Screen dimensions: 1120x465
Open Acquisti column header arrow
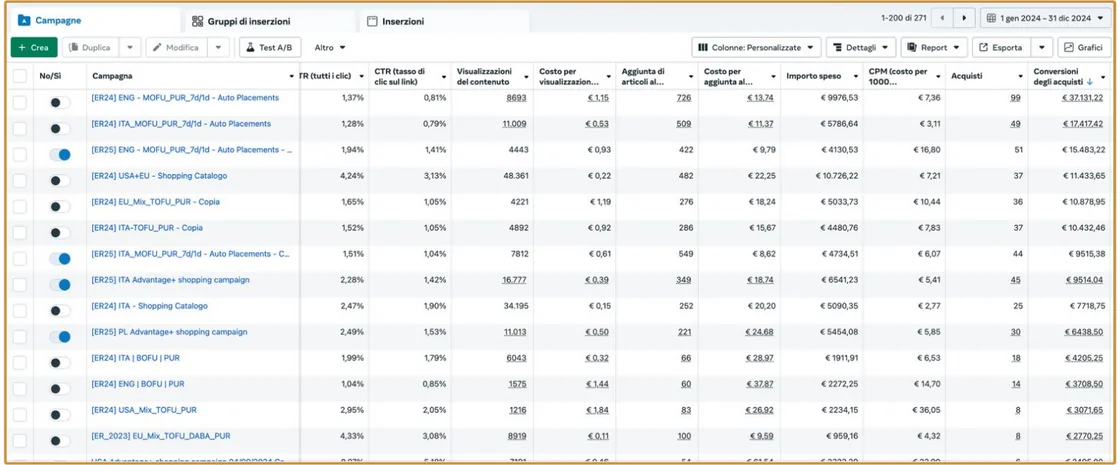1020,76
